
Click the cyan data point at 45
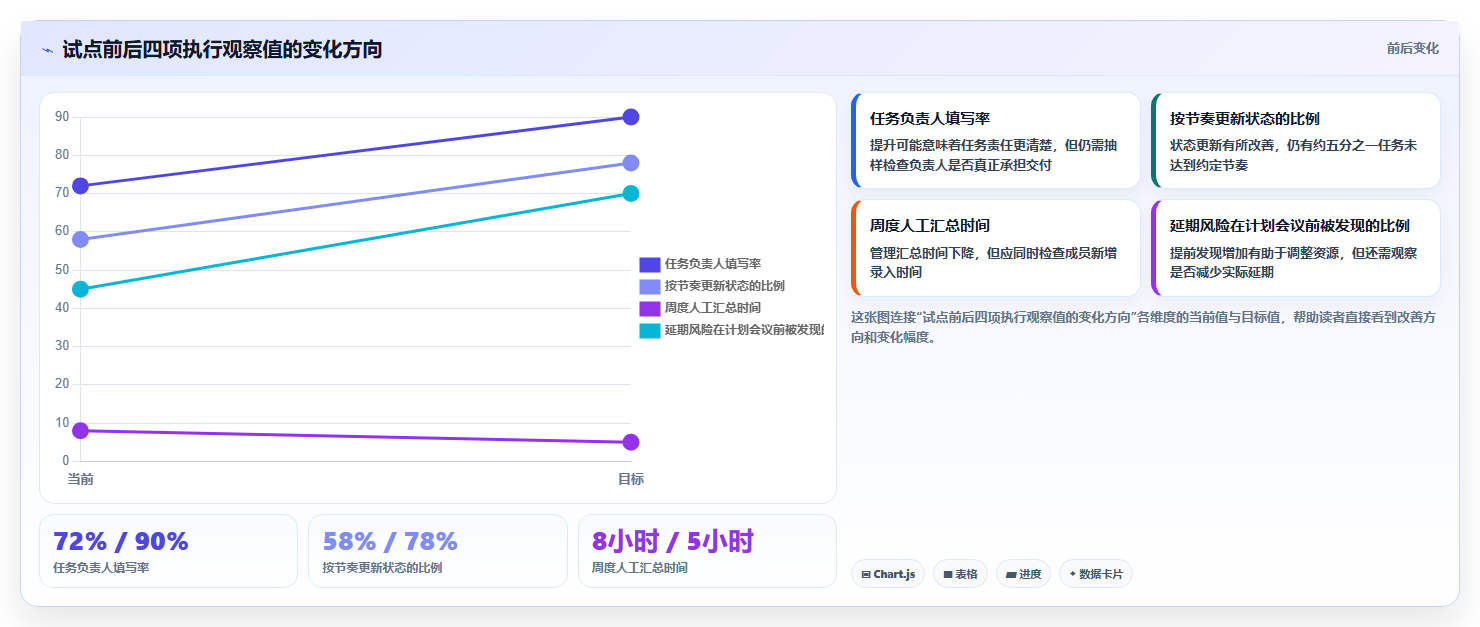coord(80,289)
